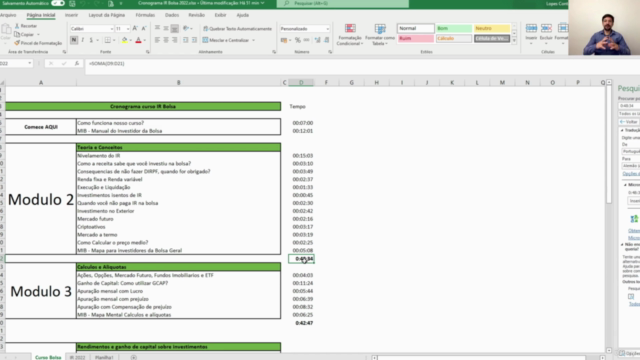Click the Pesquisar search box

point(343,3)
